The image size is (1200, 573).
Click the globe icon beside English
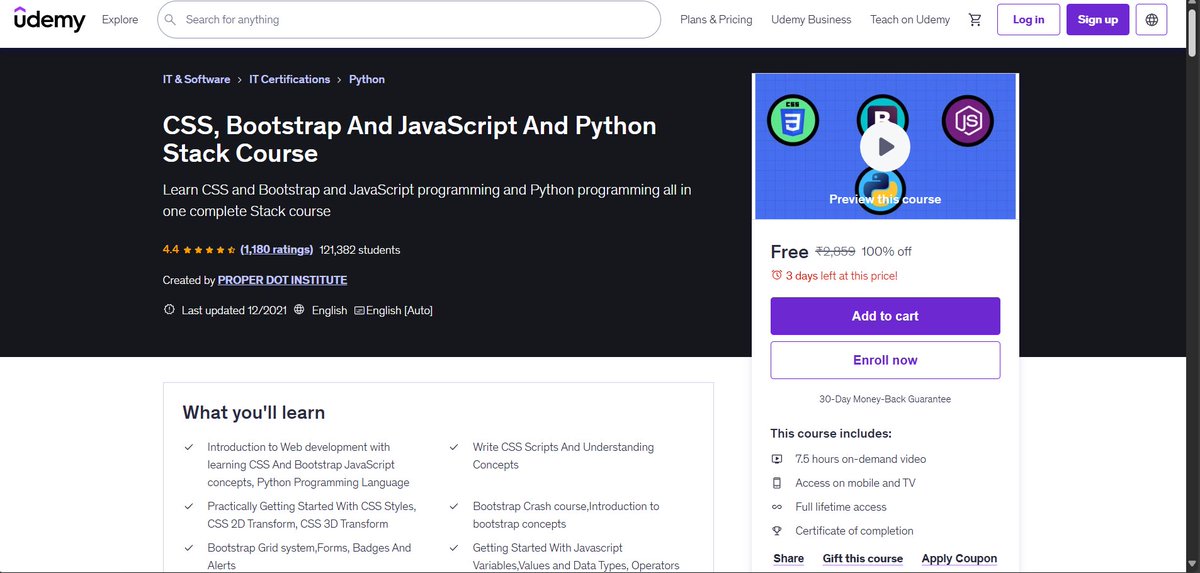pos(299,310)
